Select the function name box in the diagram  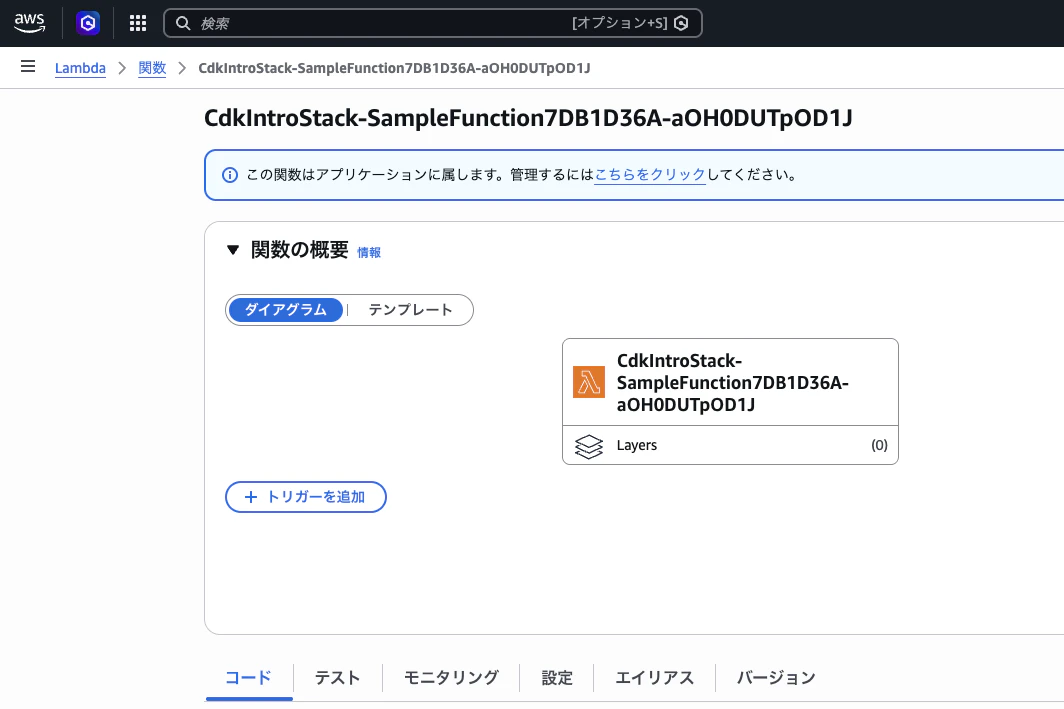coord(730,382)
